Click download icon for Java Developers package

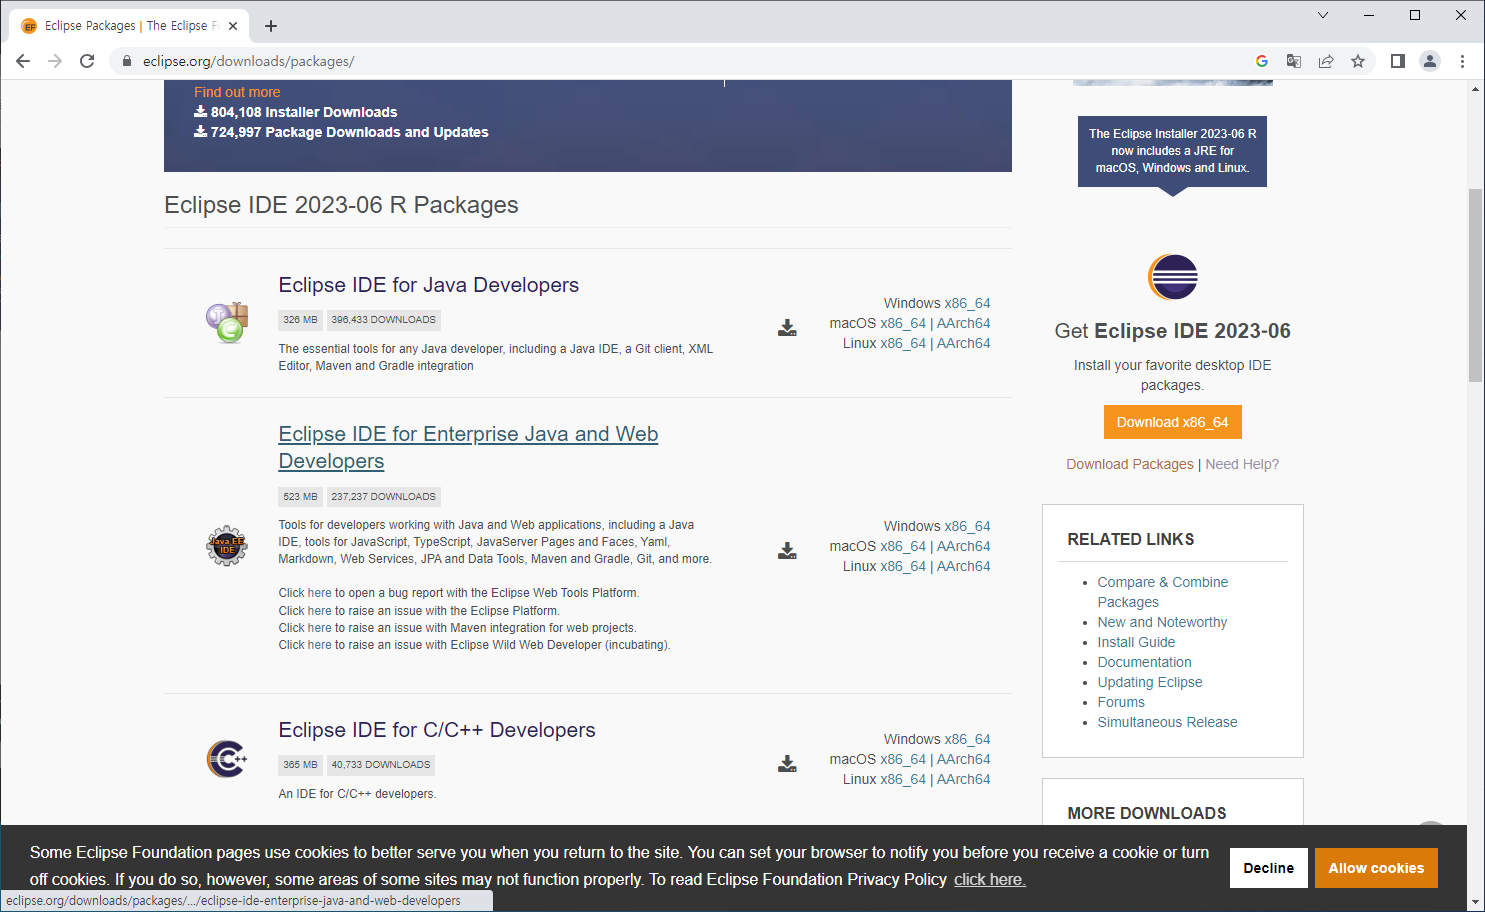(x=788, y=328)
